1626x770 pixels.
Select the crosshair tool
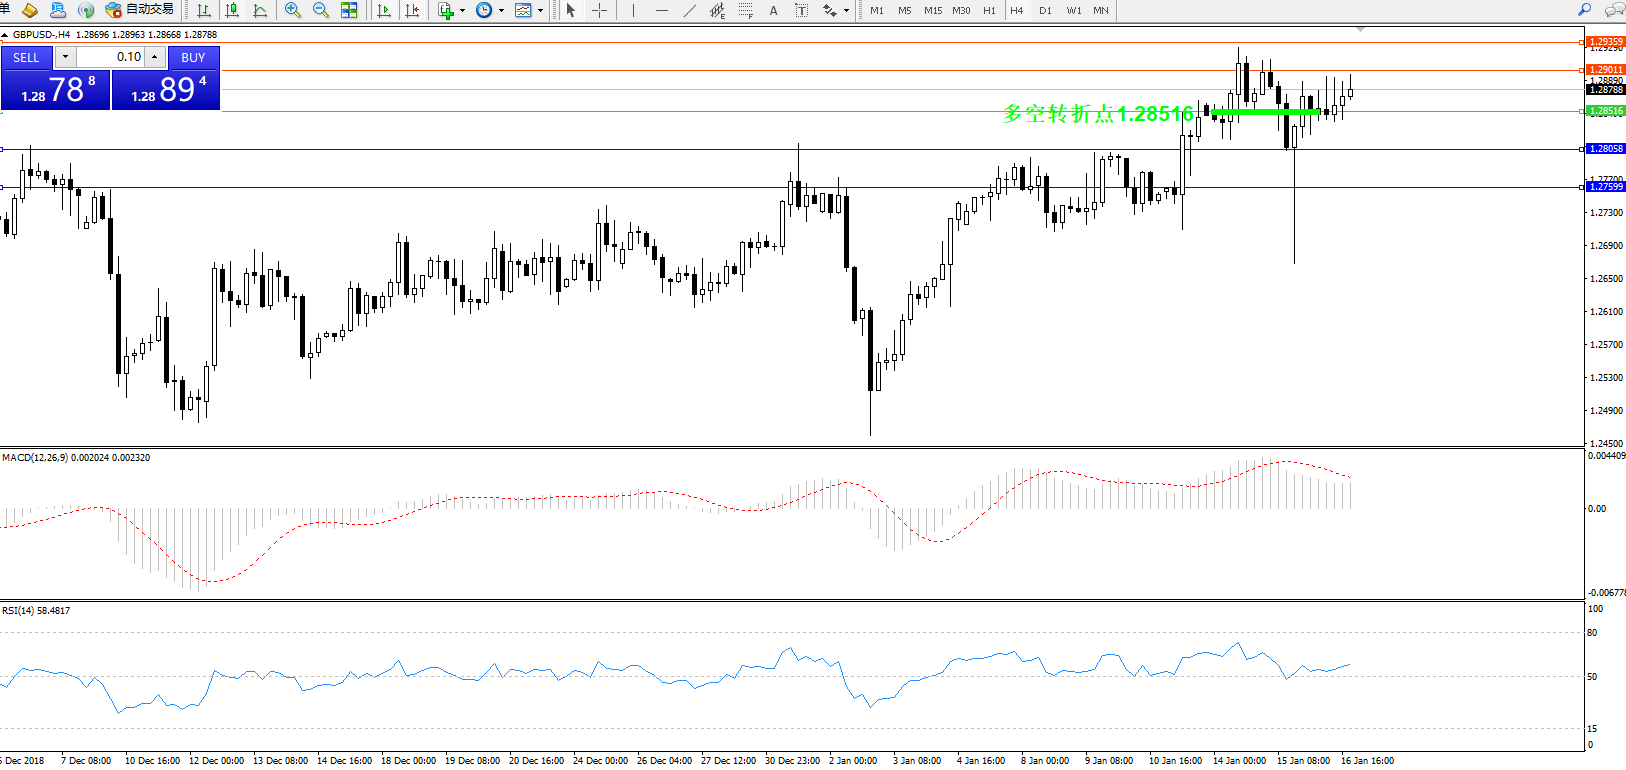599,10
